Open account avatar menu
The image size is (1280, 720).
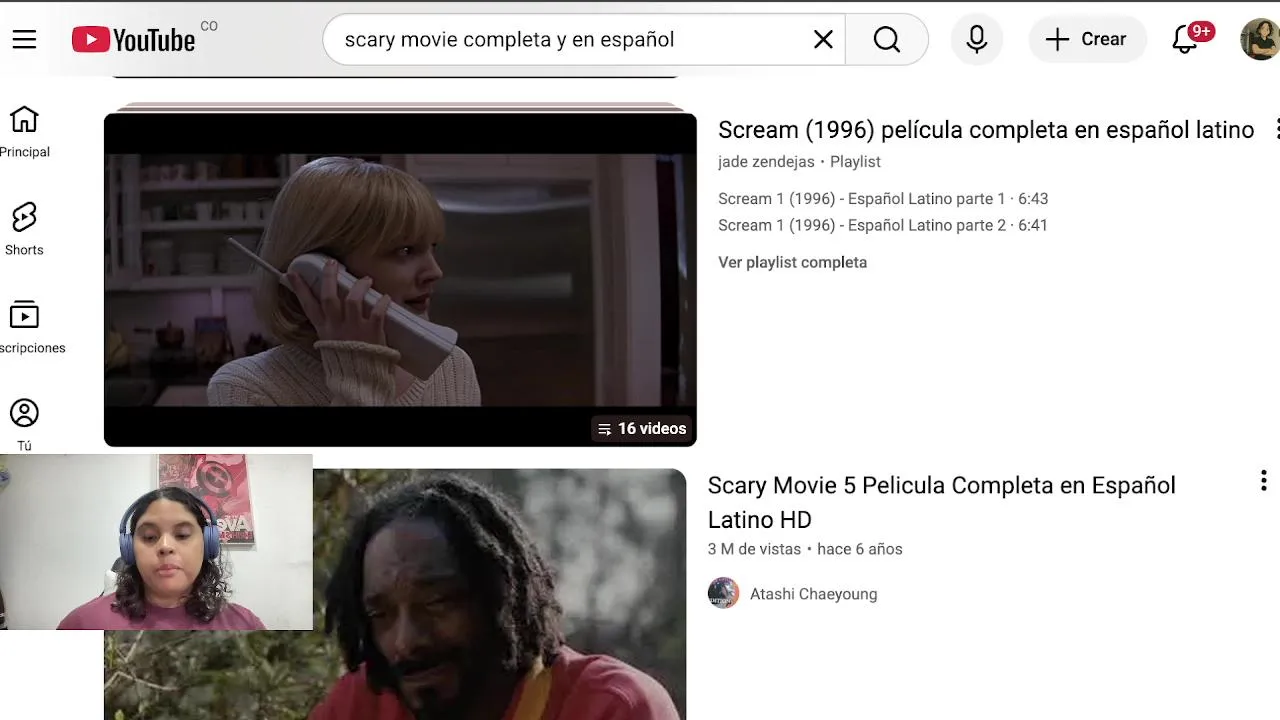tap(1260, 39)
